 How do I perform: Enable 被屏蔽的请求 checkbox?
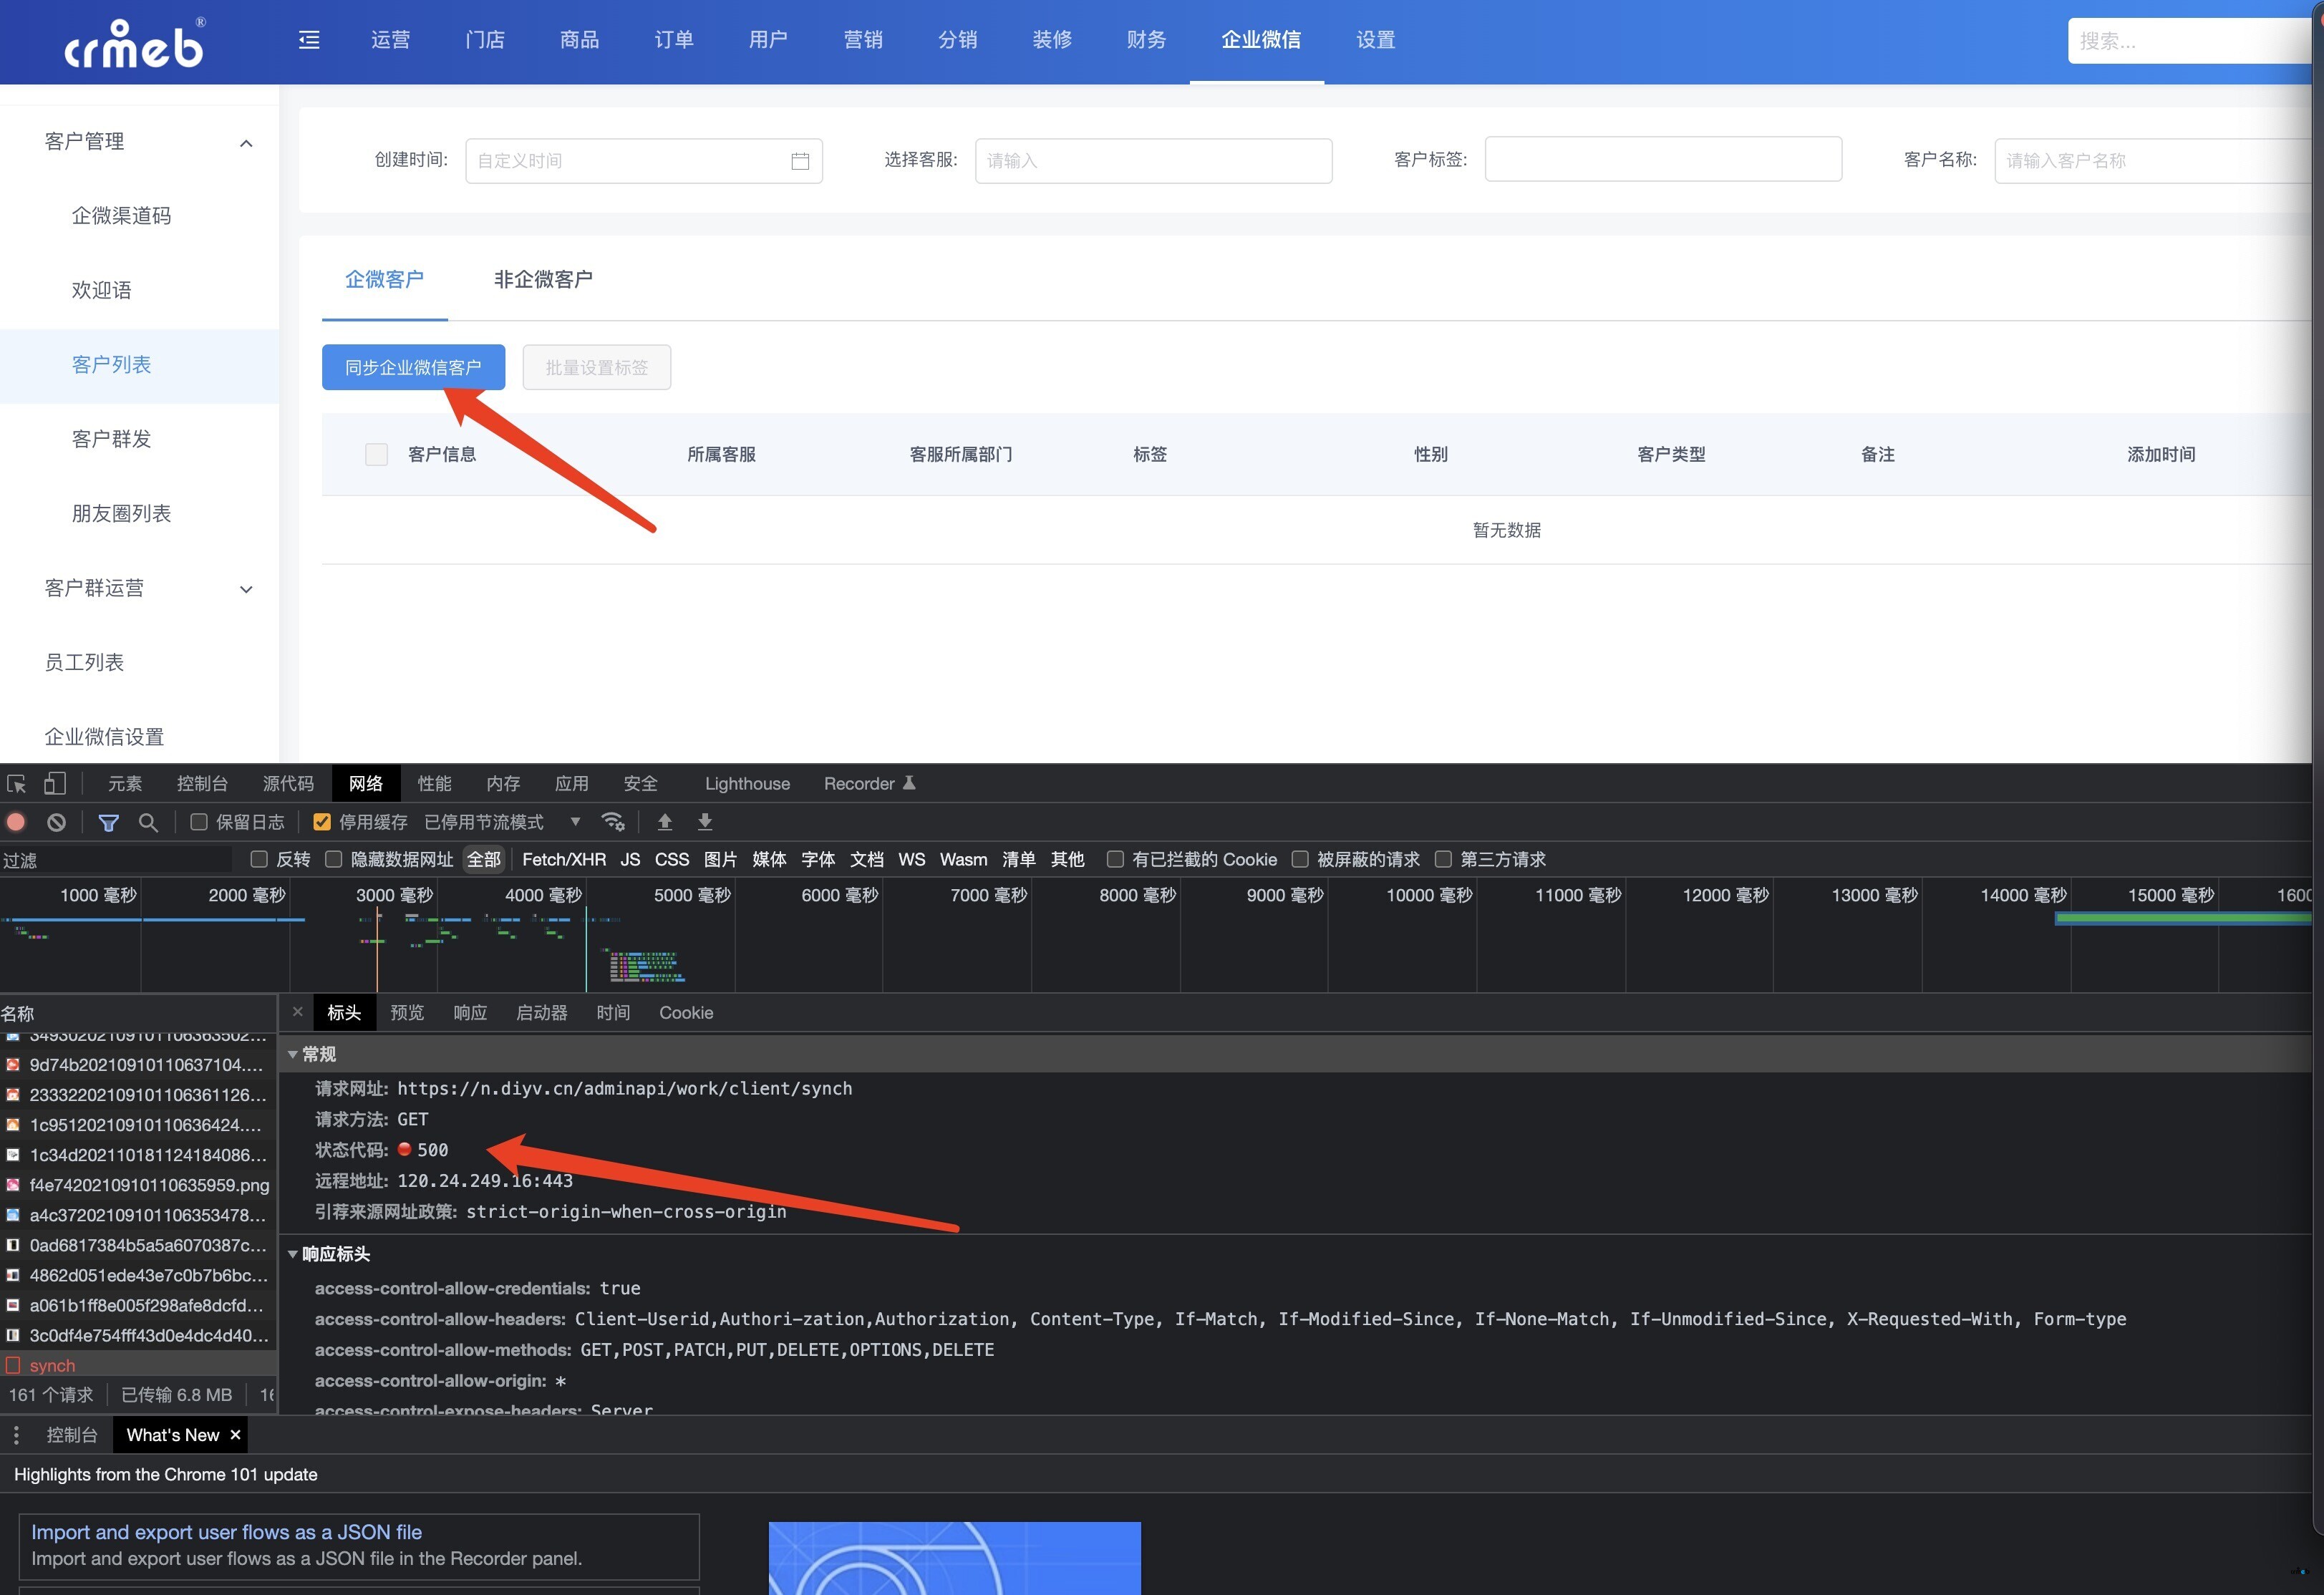click(x=1300, y=859)
